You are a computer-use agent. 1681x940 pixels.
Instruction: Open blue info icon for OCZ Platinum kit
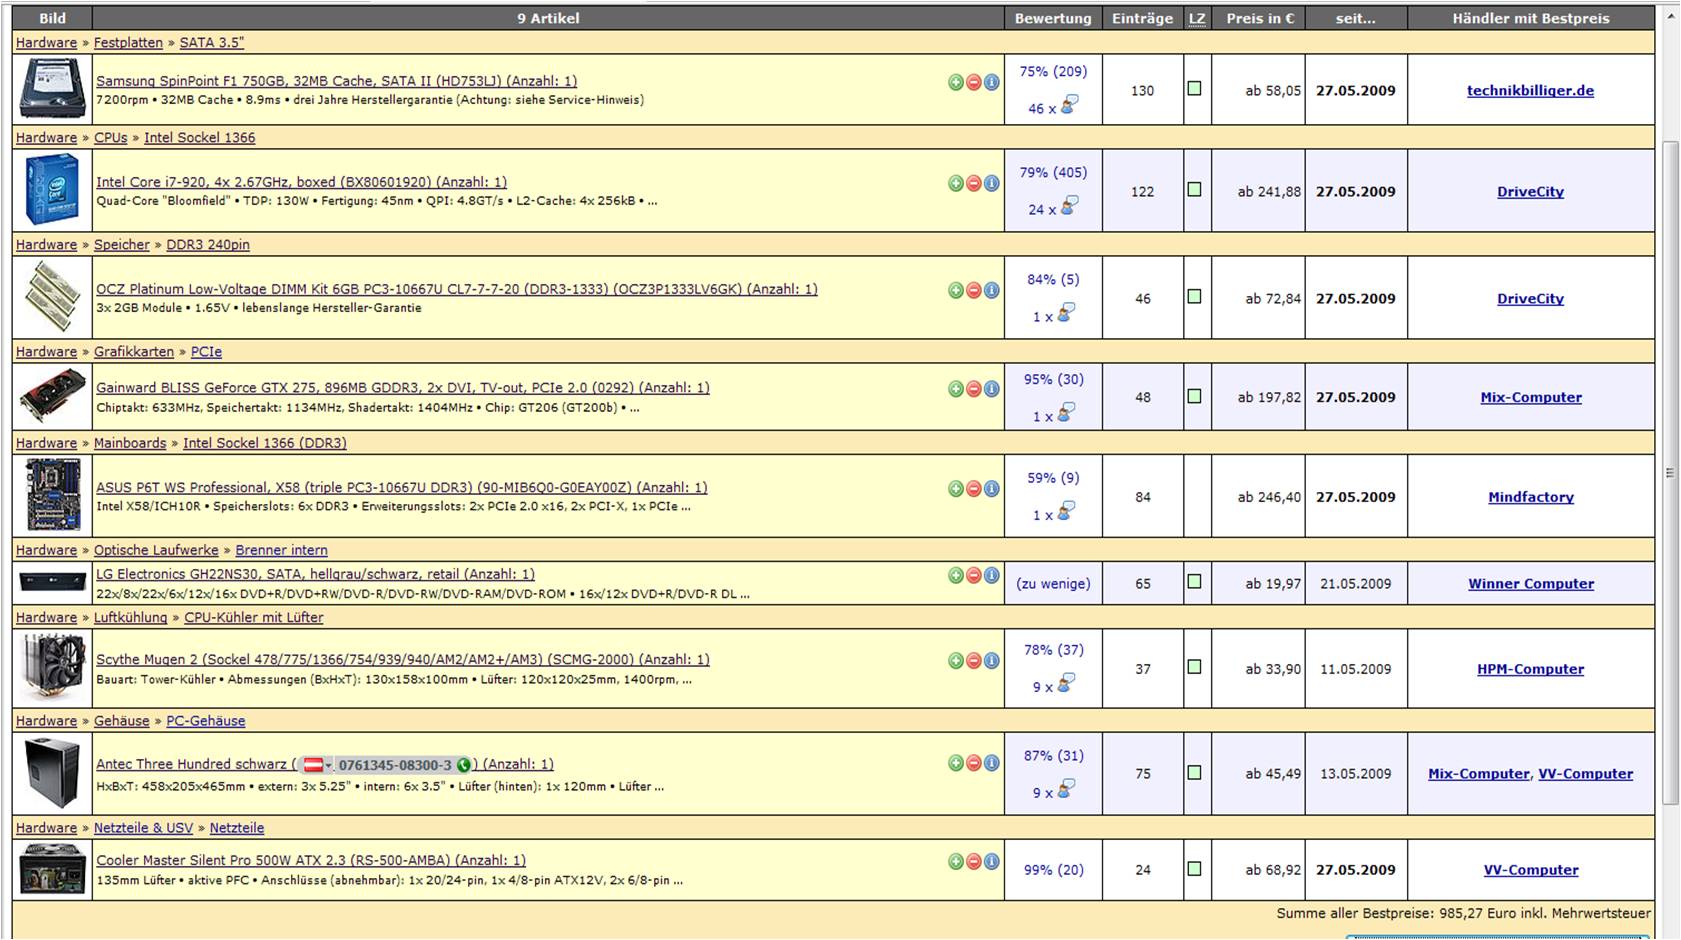[991, 290]
